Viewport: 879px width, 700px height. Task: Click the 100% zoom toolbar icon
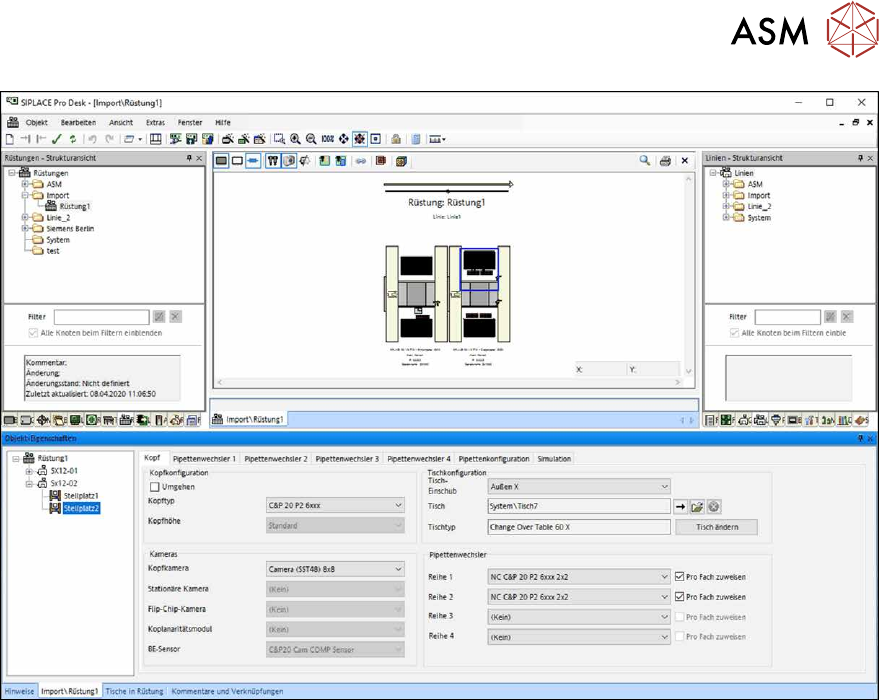(x=328, y=138)
